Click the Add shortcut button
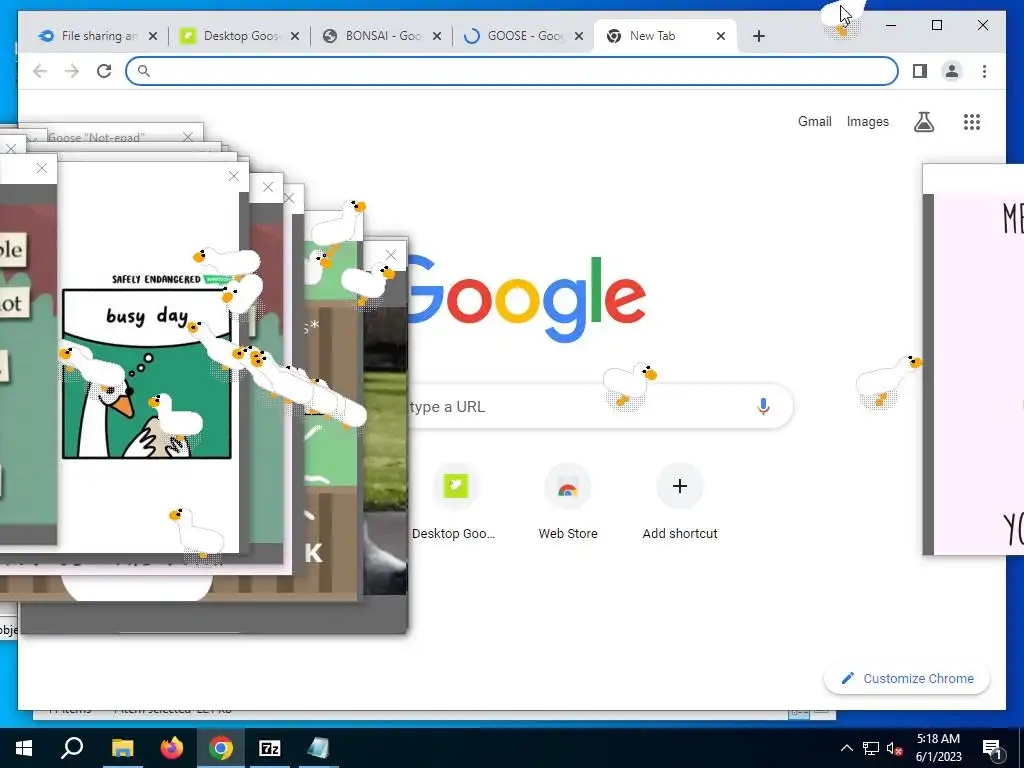Screen dimensions: 1024x768 click(680, 502)
